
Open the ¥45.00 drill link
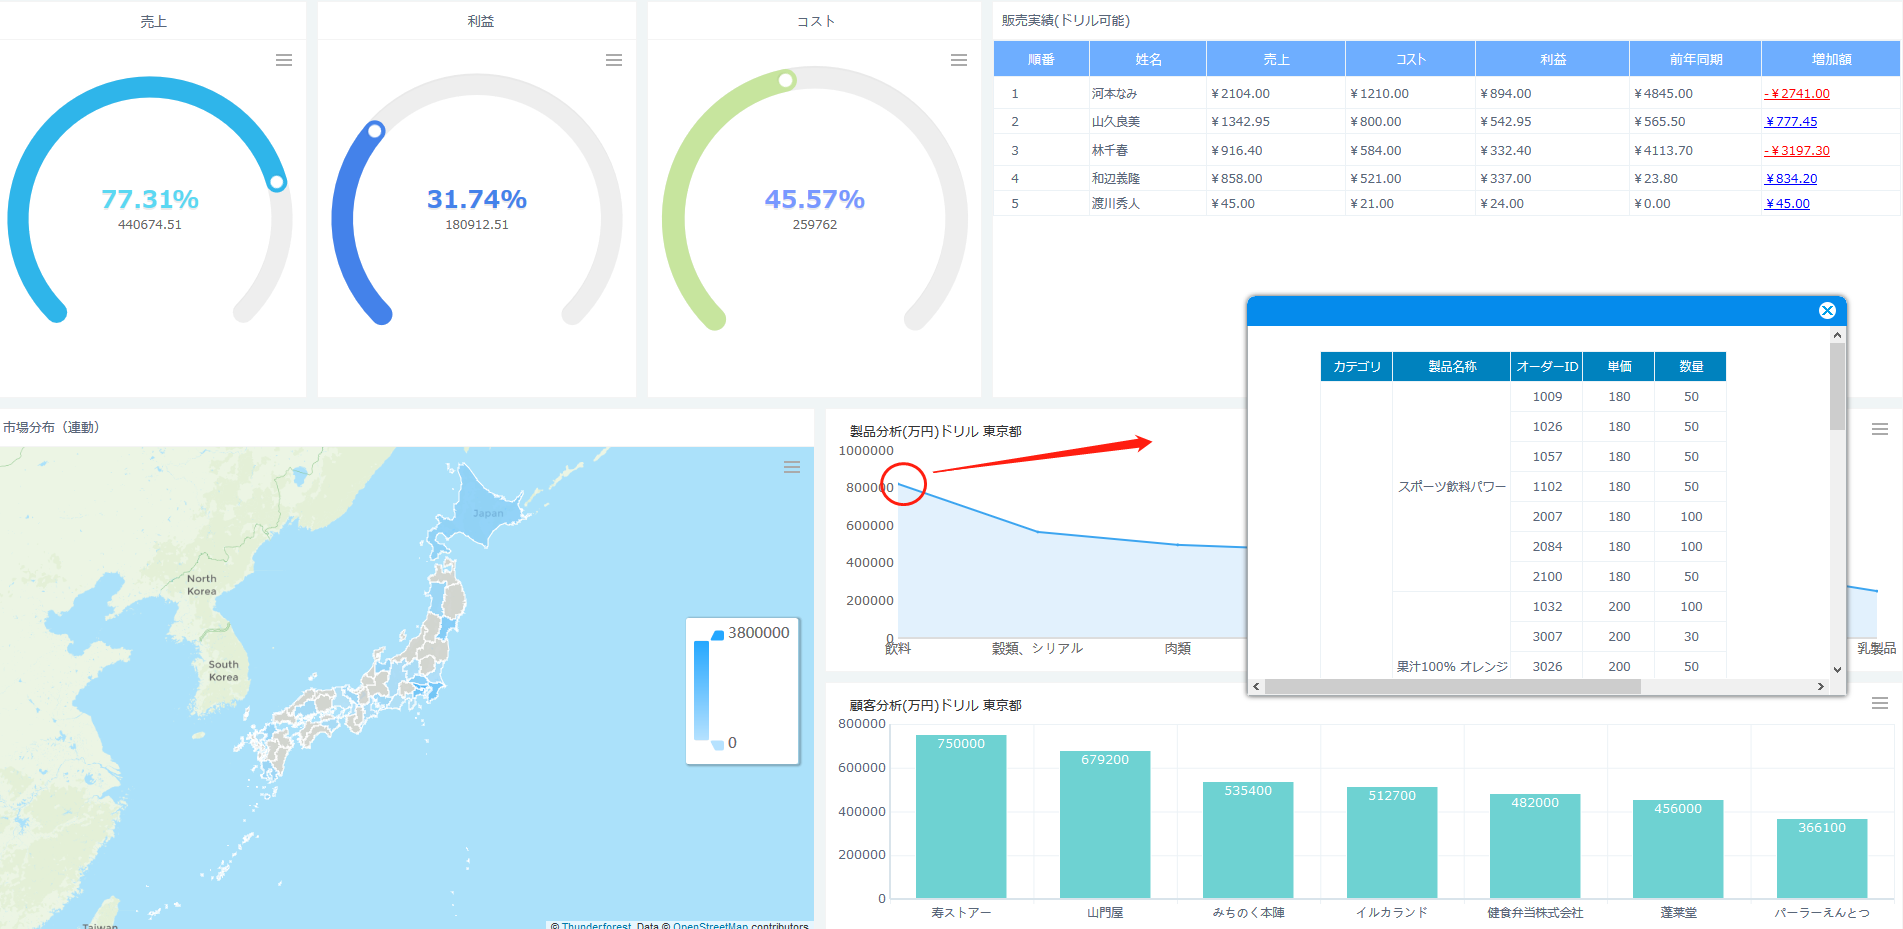1787,204
